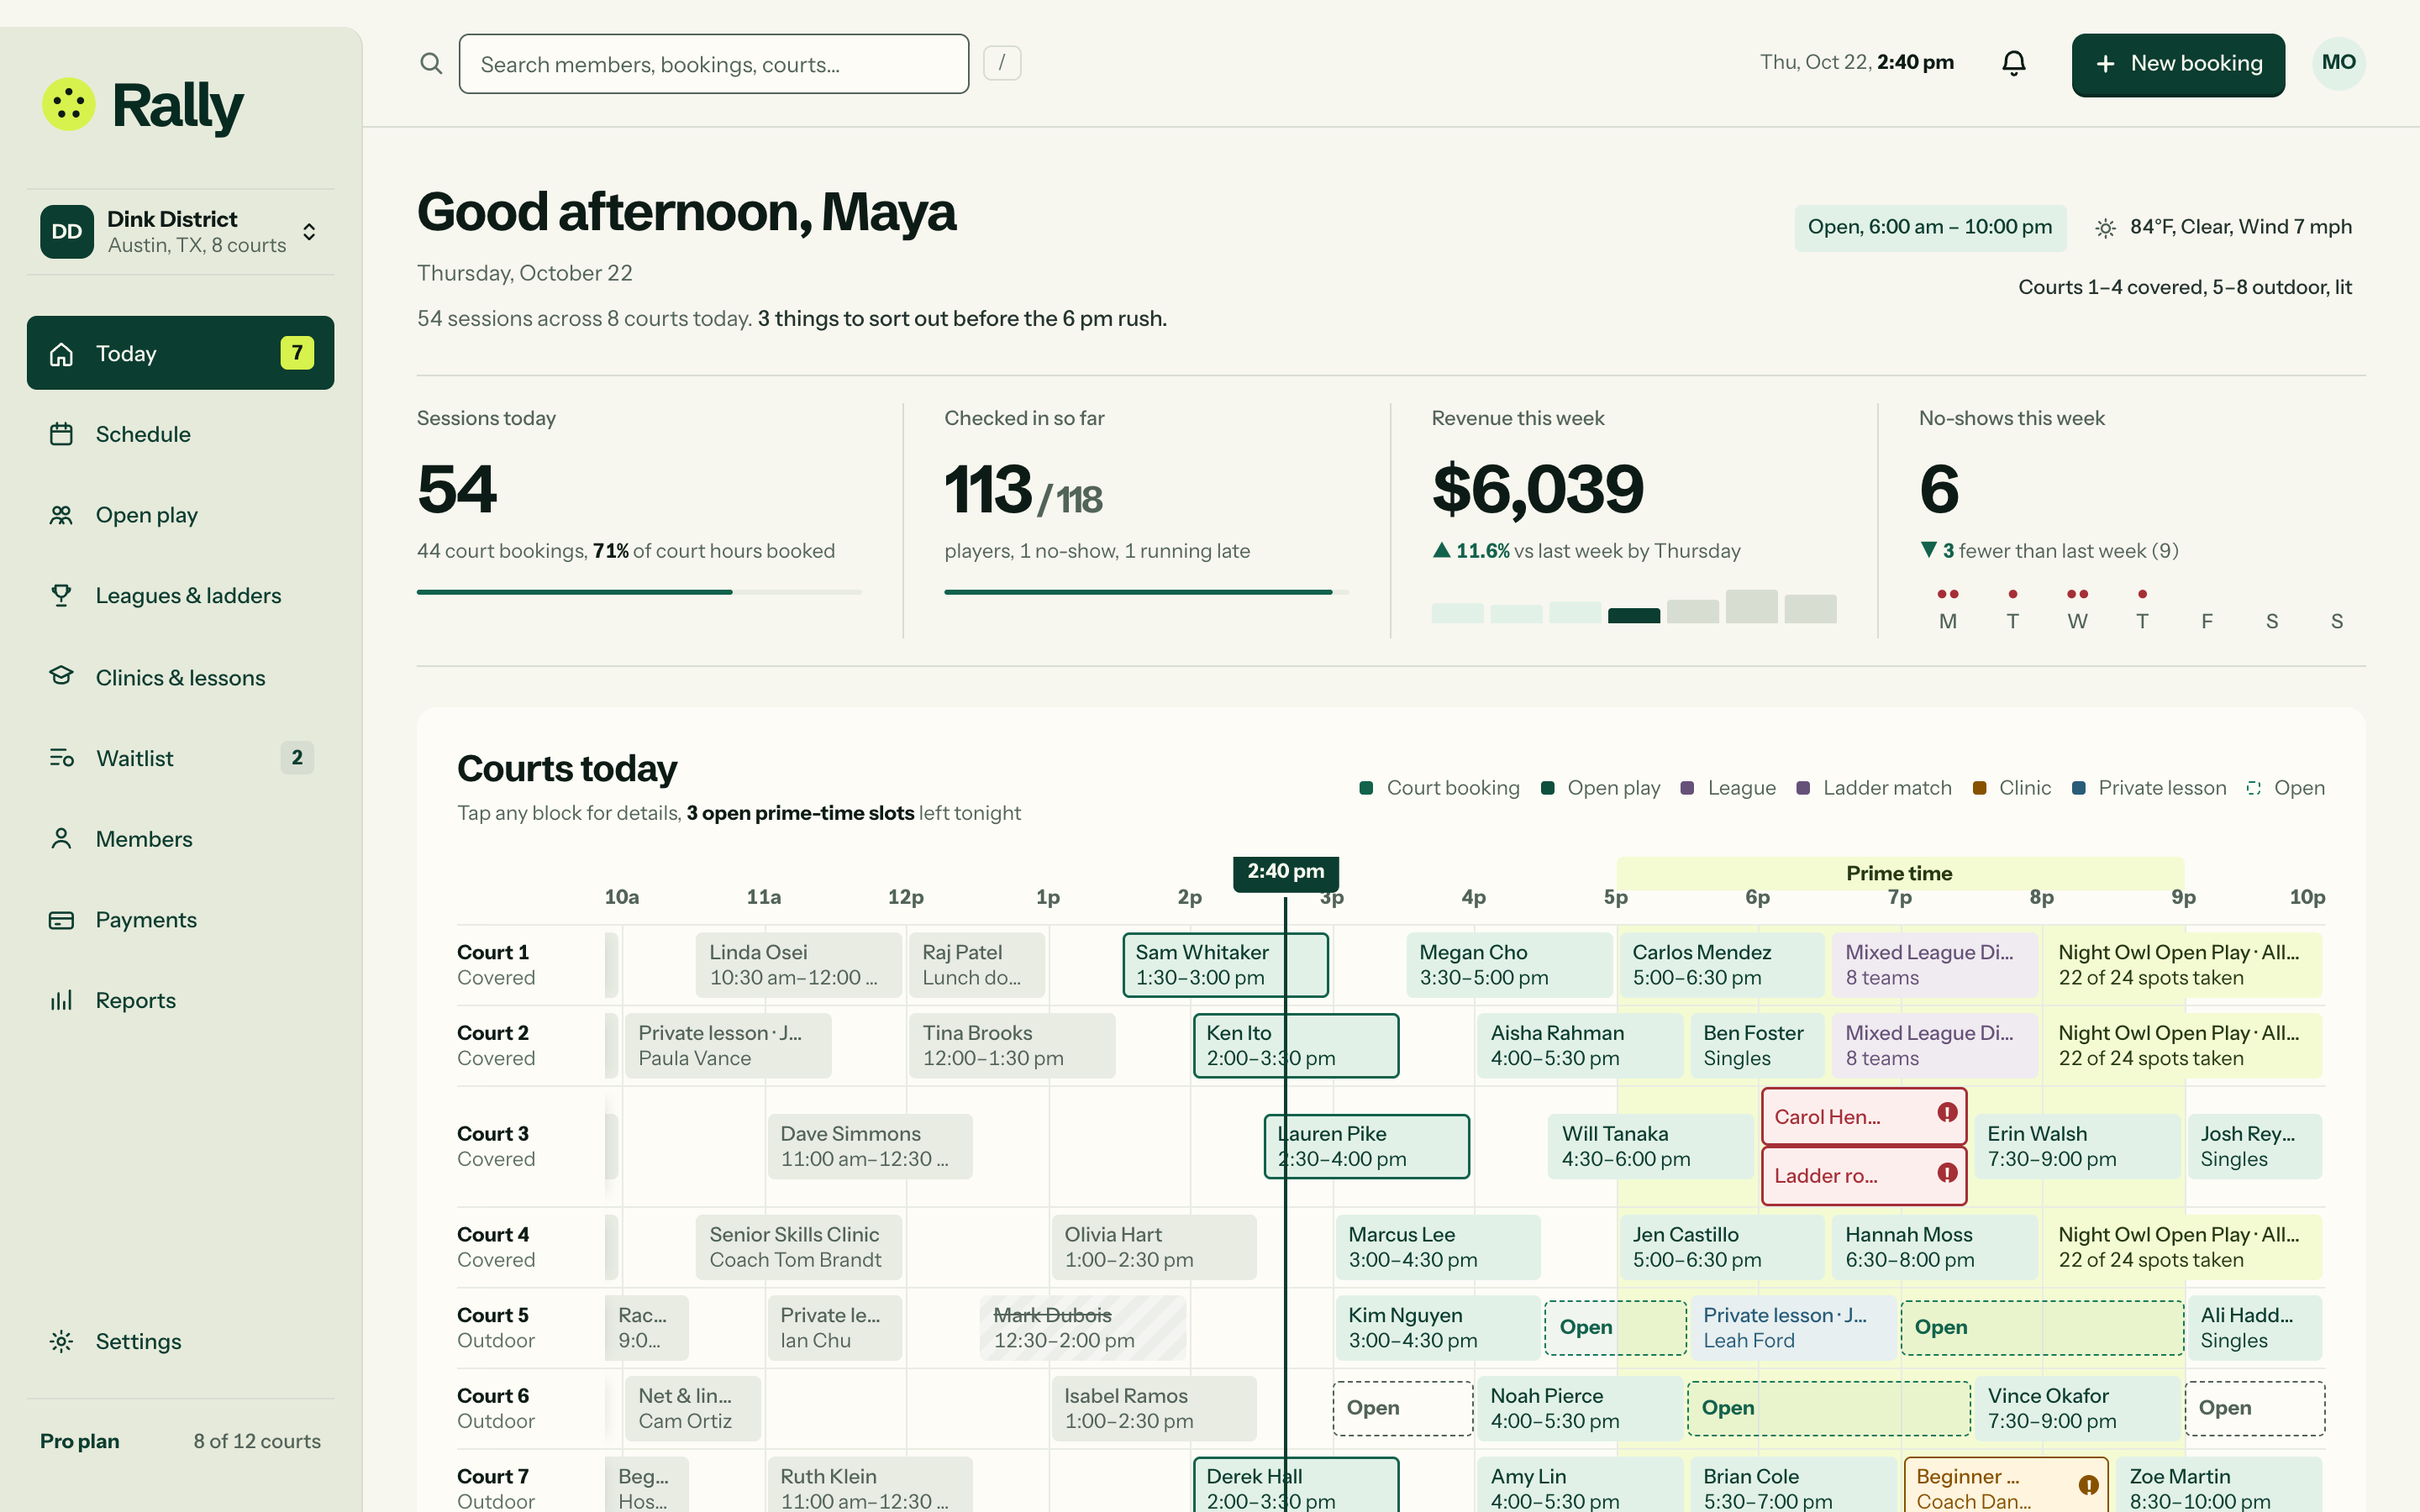Expand the Dink District club switcher
The image size is (2420, 1512).
(181, 232)
